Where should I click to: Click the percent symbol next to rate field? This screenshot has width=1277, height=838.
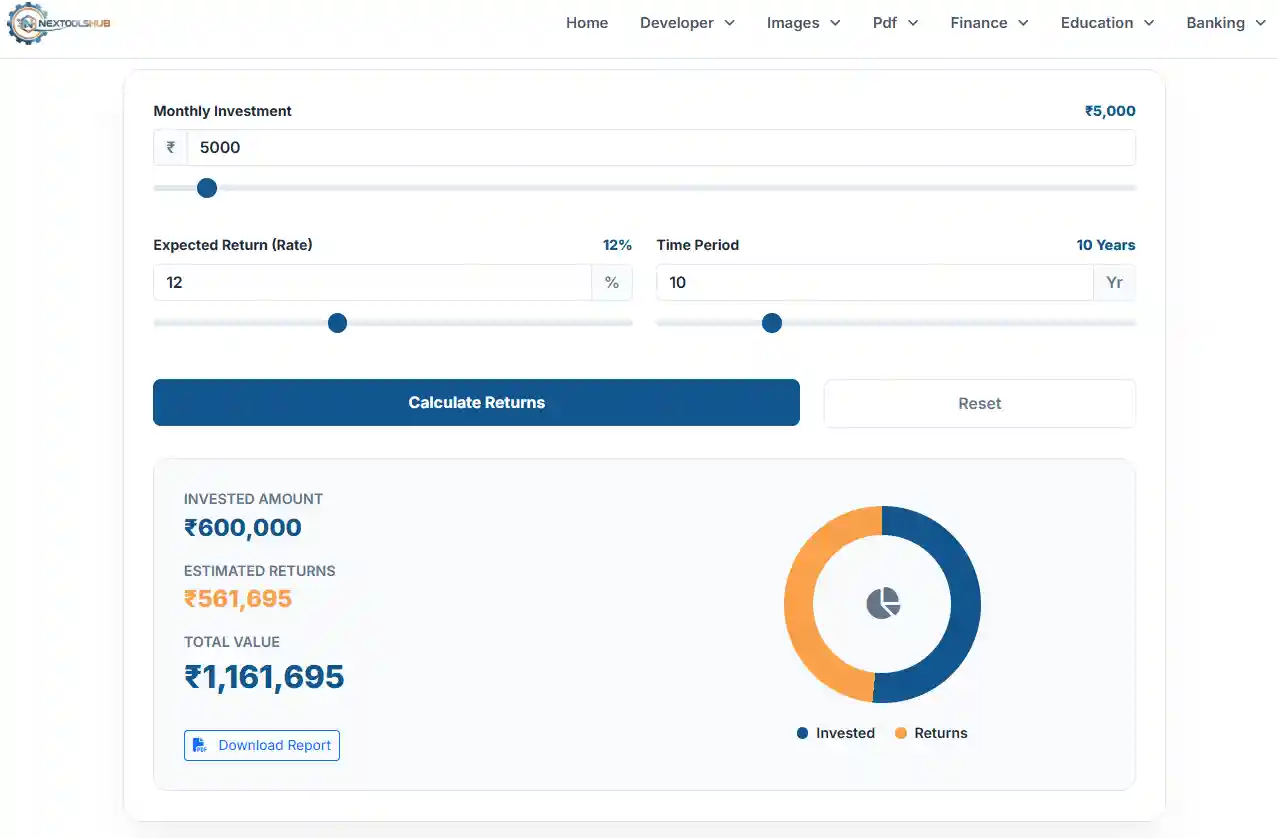pyautogui.click(x=612, y=283)
